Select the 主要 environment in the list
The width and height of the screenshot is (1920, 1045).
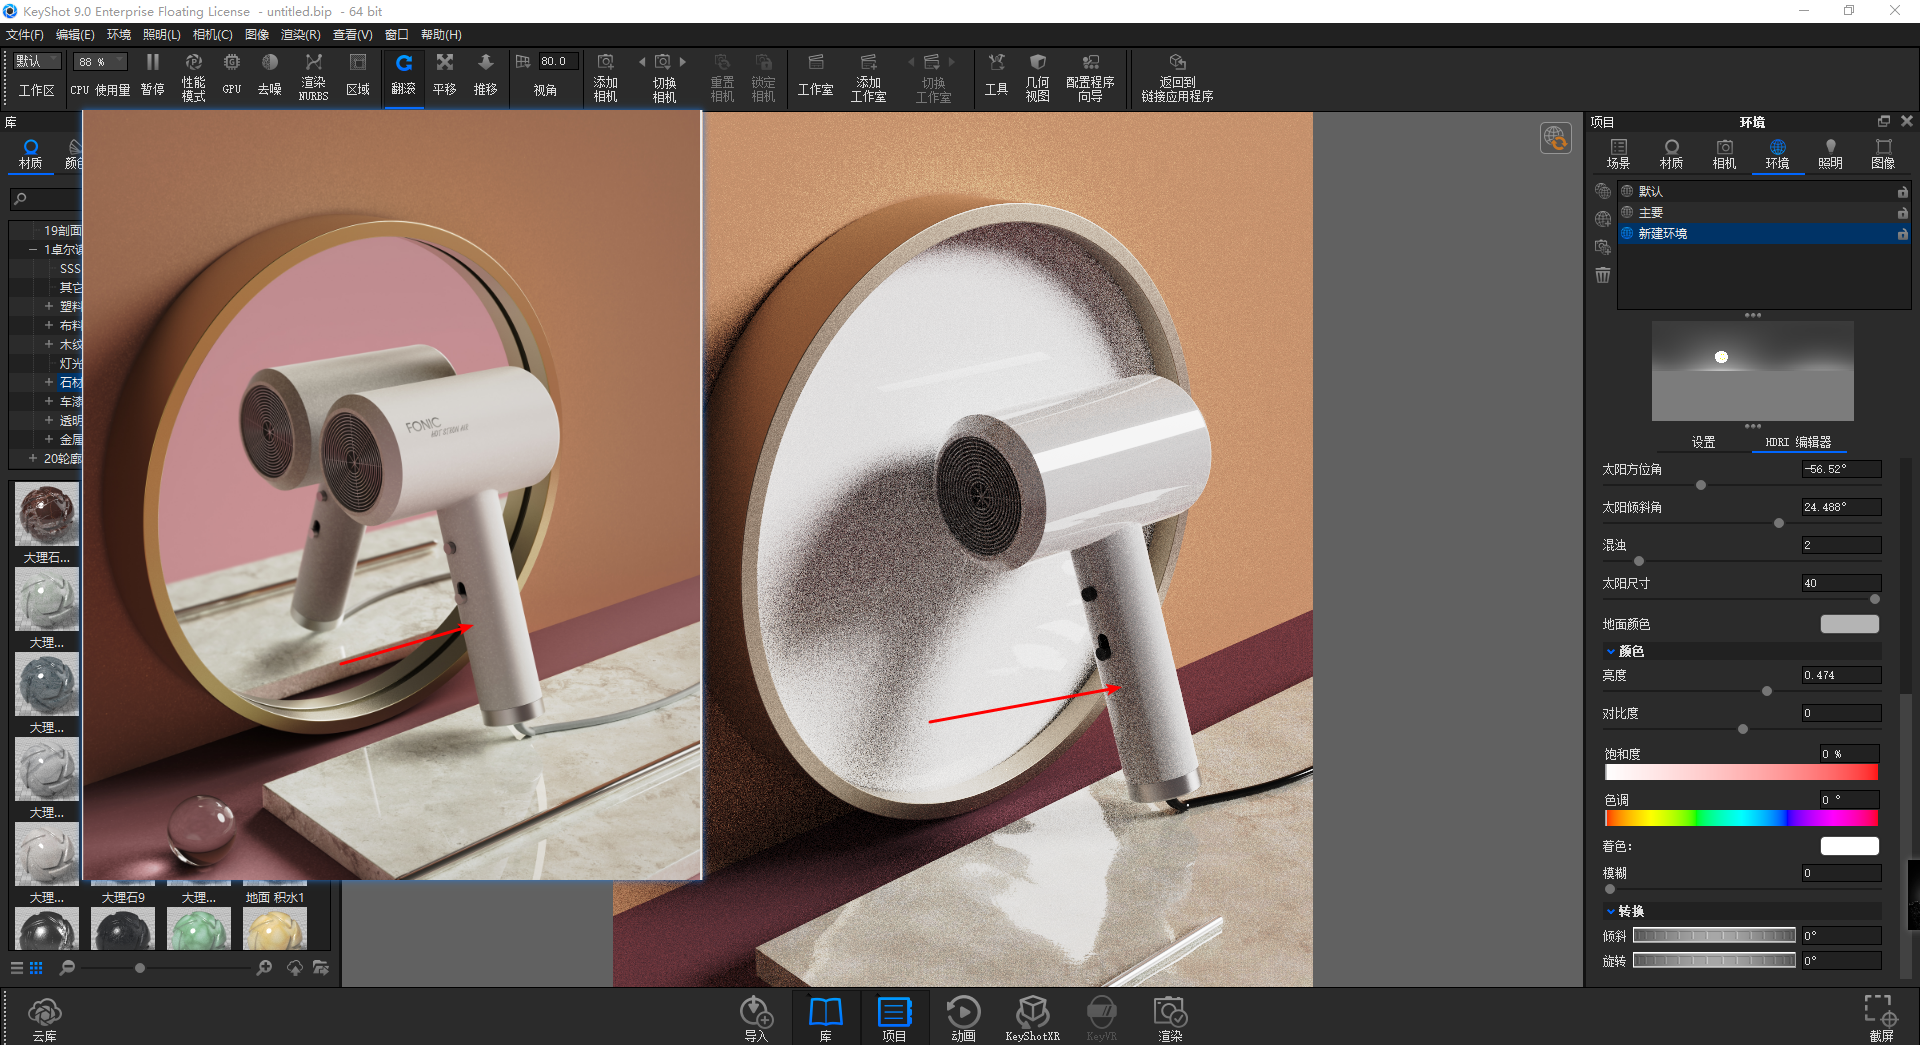pyautogui.click(x=1763, y=212)
